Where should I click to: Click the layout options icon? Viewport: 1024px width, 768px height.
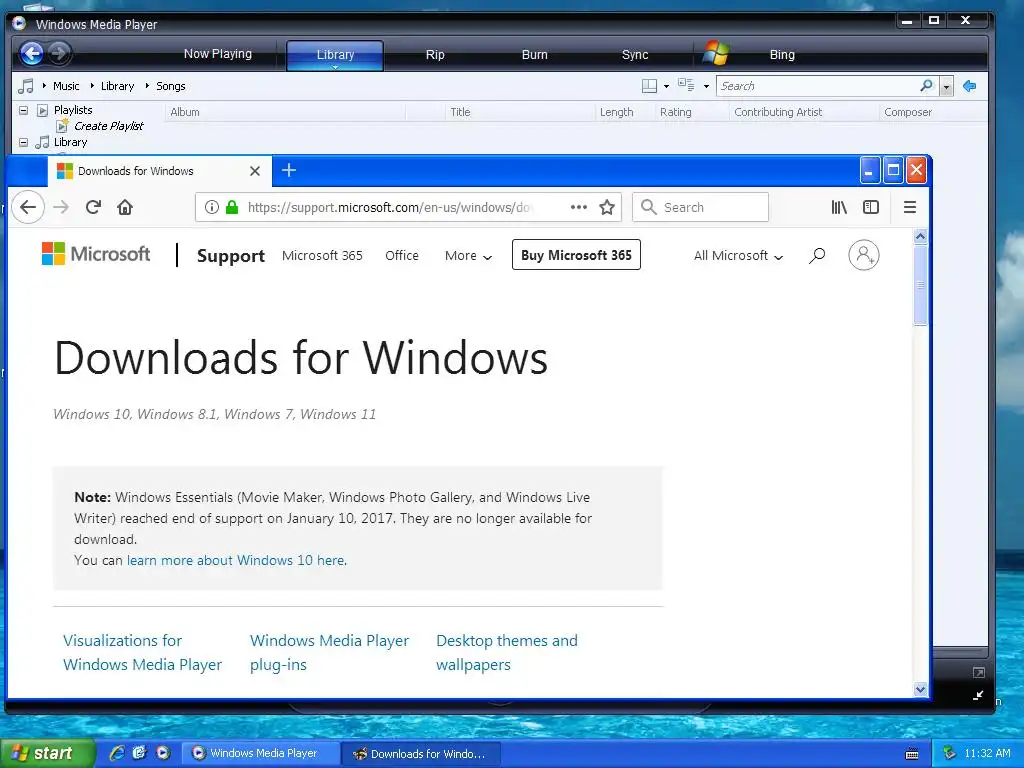(x=649, y=86)
